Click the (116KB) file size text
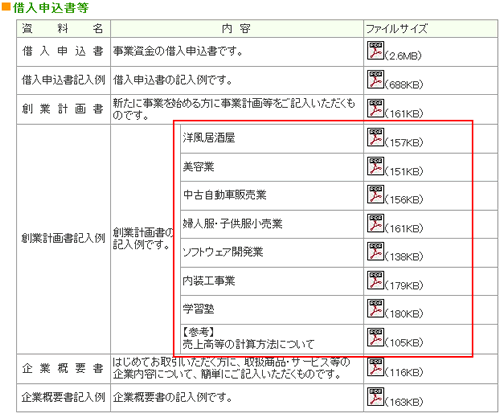 tap(404, 372)
